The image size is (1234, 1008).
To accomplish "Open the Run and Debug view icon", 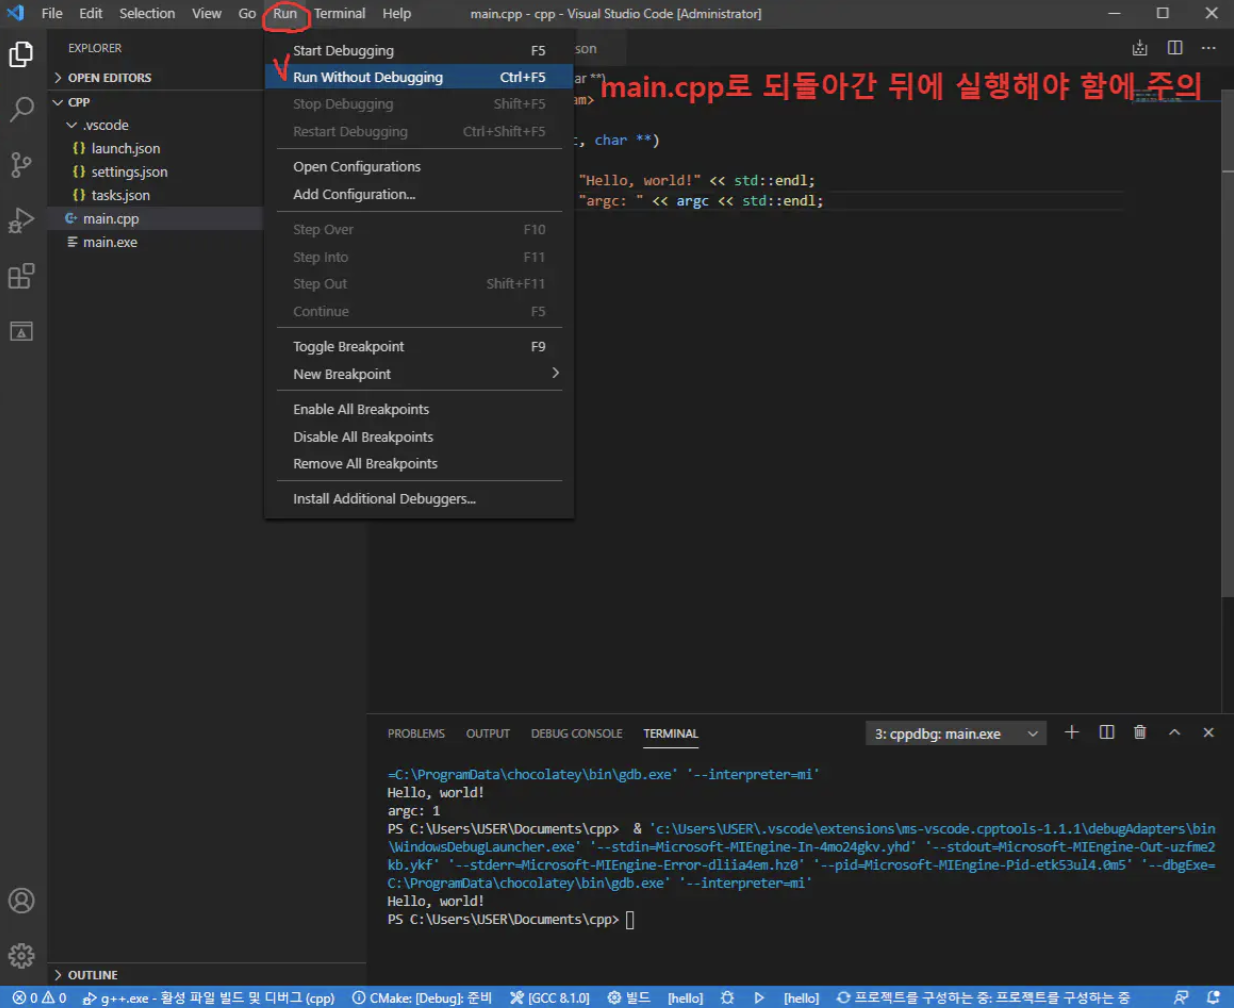I will click(21, 220).
